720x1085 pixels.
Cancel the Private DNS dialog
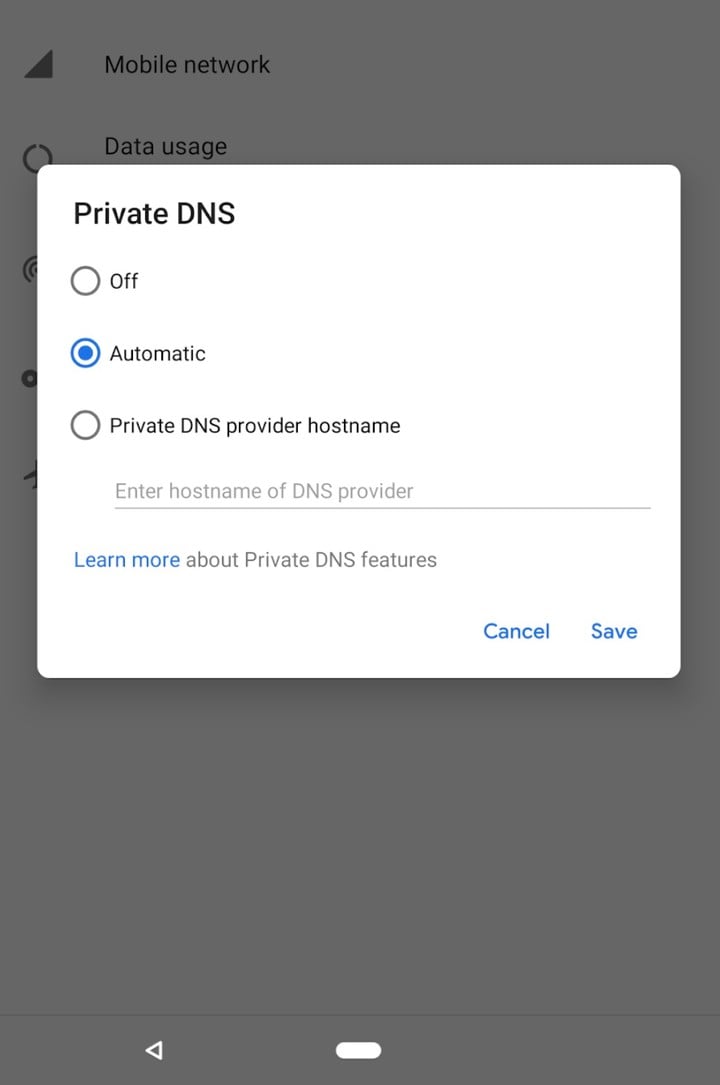516,631
